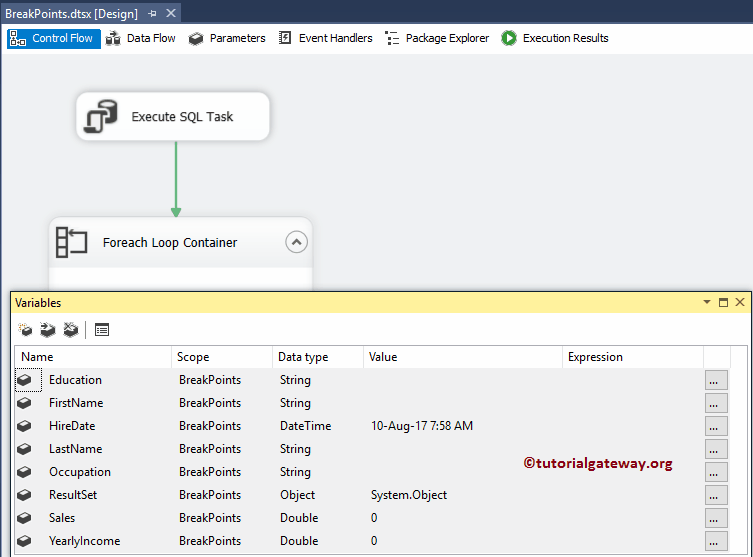Image resolution: width=753 pixels, height=557 pixels.
Task: Click the ellipsis button on Education row
Action: pyautogui.click(x=716, y=380)
